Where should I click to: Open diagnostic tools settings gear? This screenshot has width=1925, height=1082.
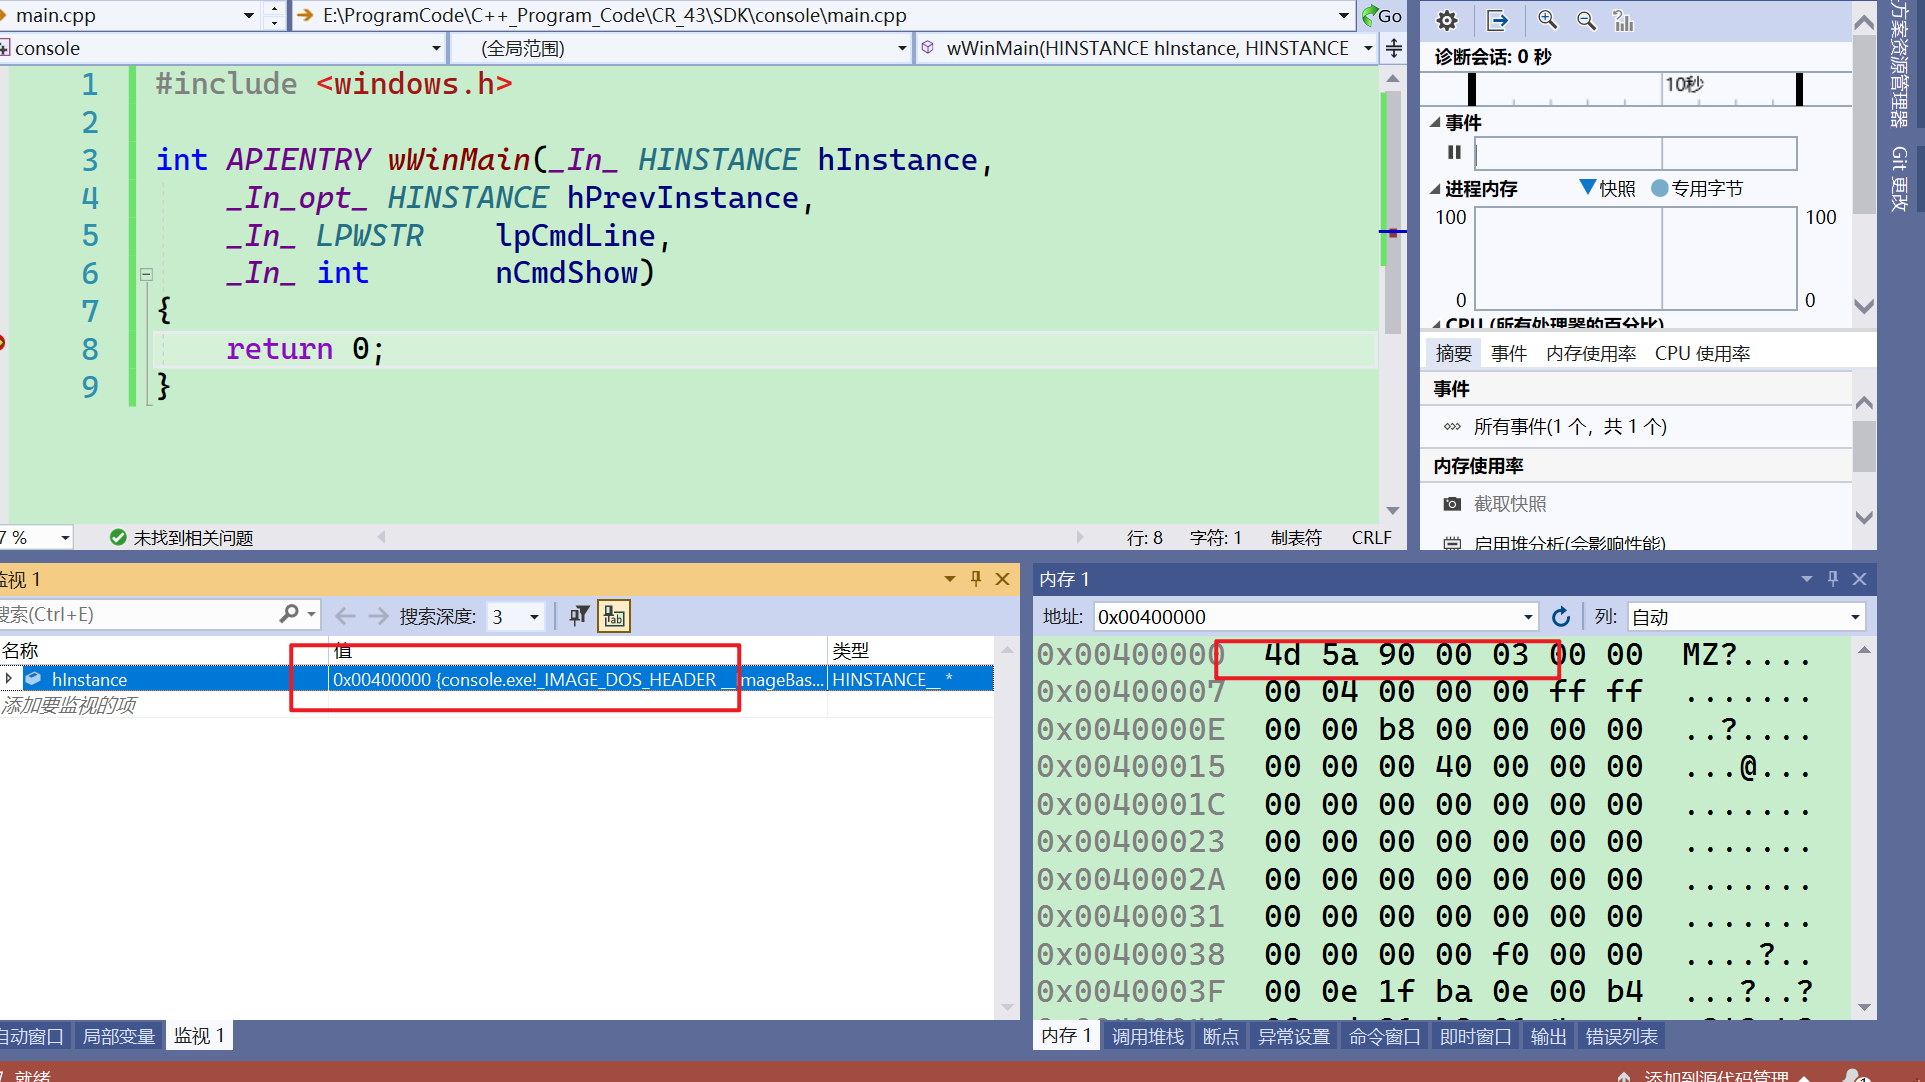1447,21
